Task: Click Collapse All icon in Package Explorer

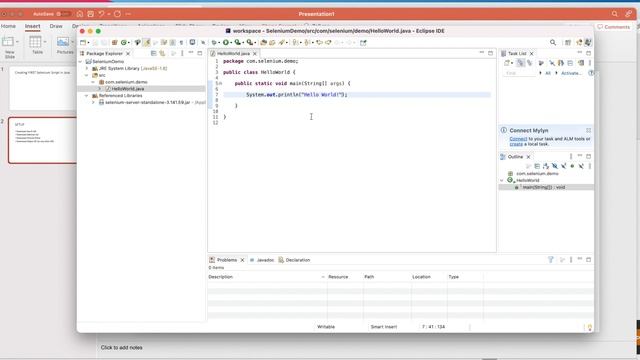Action: (x=153, y=53)
